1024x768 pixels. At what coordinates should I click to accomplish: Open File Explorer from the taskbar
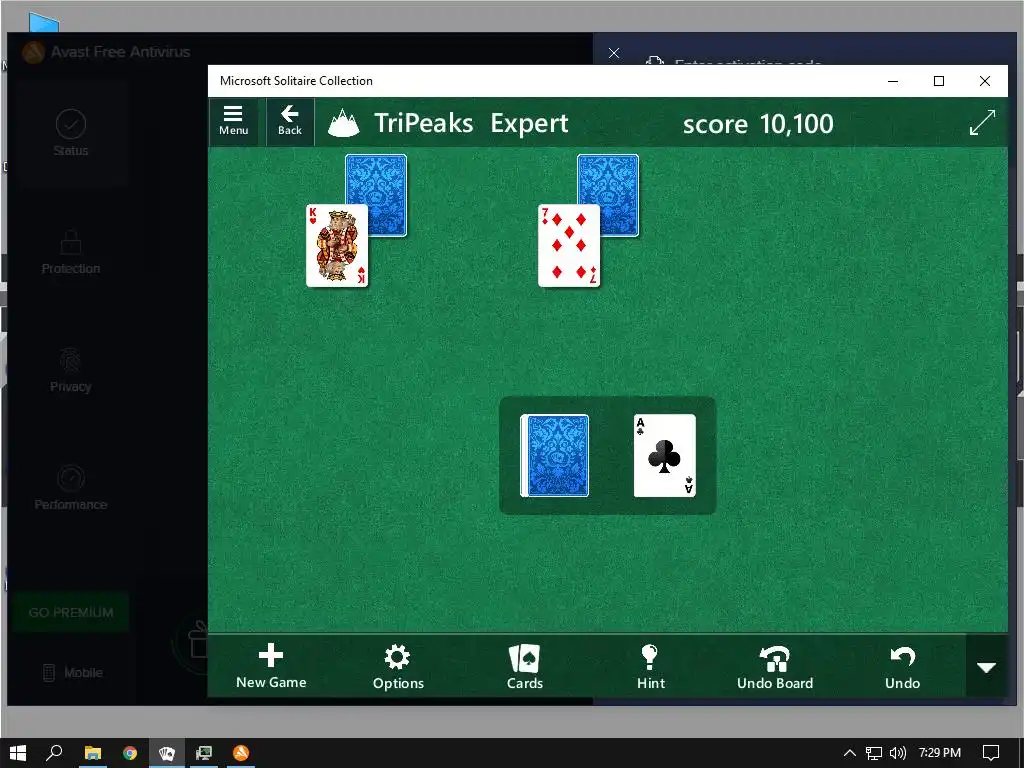coord(93,753)
